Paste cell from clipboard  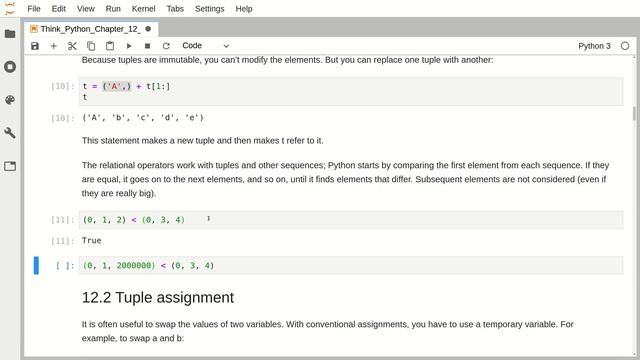(110, 46)
